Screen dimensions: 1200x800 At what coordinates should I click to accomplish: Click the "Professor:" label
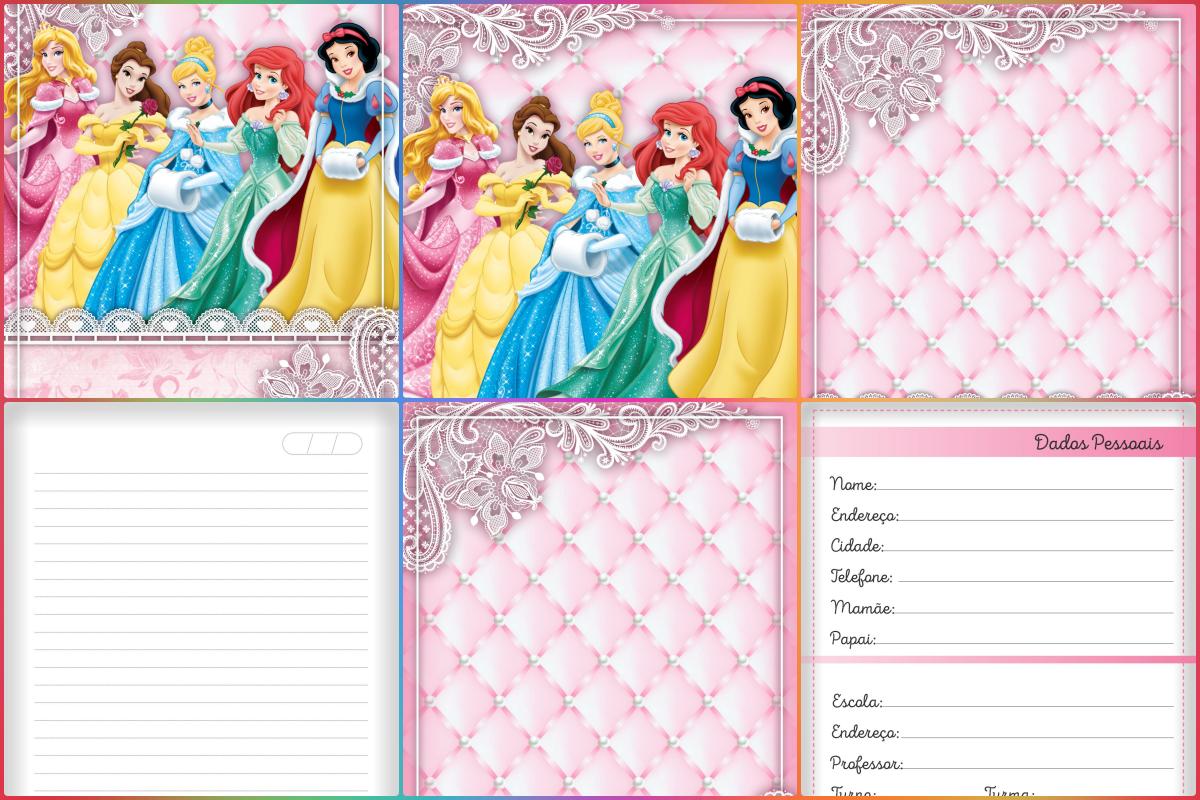(x=866, y=763)
